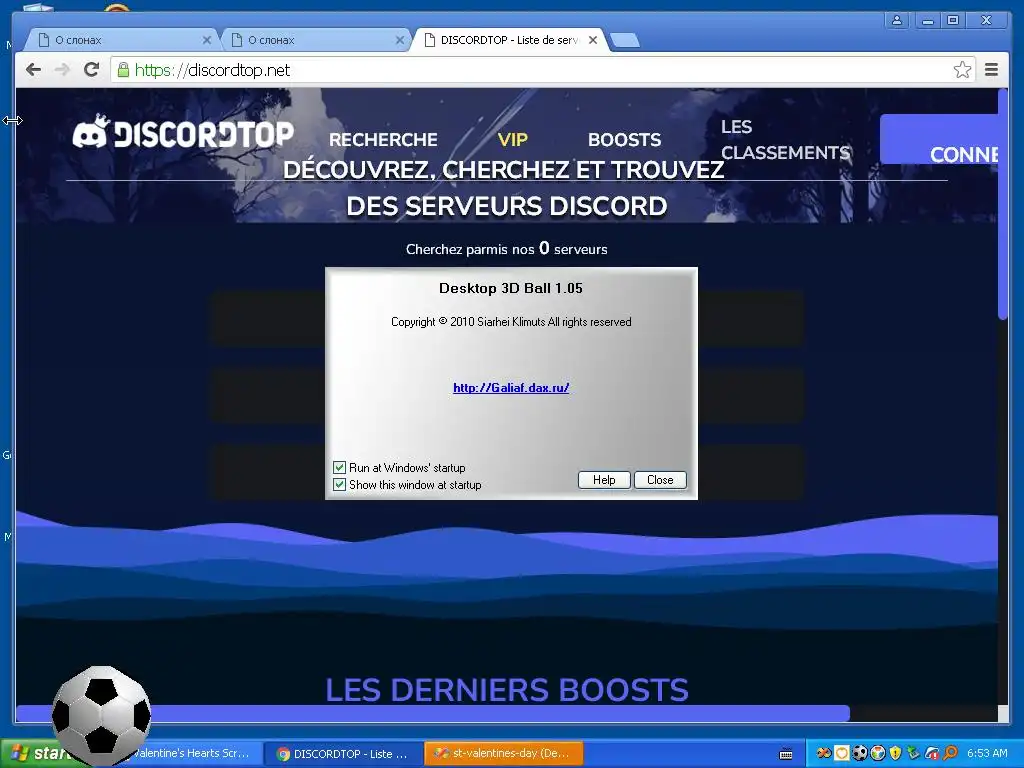Image resolution: width=1024 pixels, height=768 pixels.
Task: Click the 'LES DERNIERS BOOSTS' heading
Action: [x=507, y=690]
